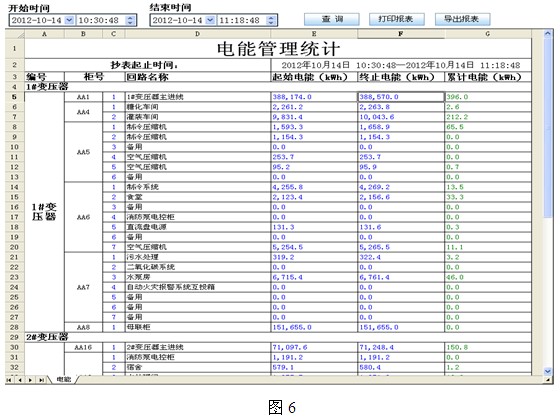This screenshot has width=560, height=419.
Task: Click cabinet cell AA5
Action: (x=83, y=152)
